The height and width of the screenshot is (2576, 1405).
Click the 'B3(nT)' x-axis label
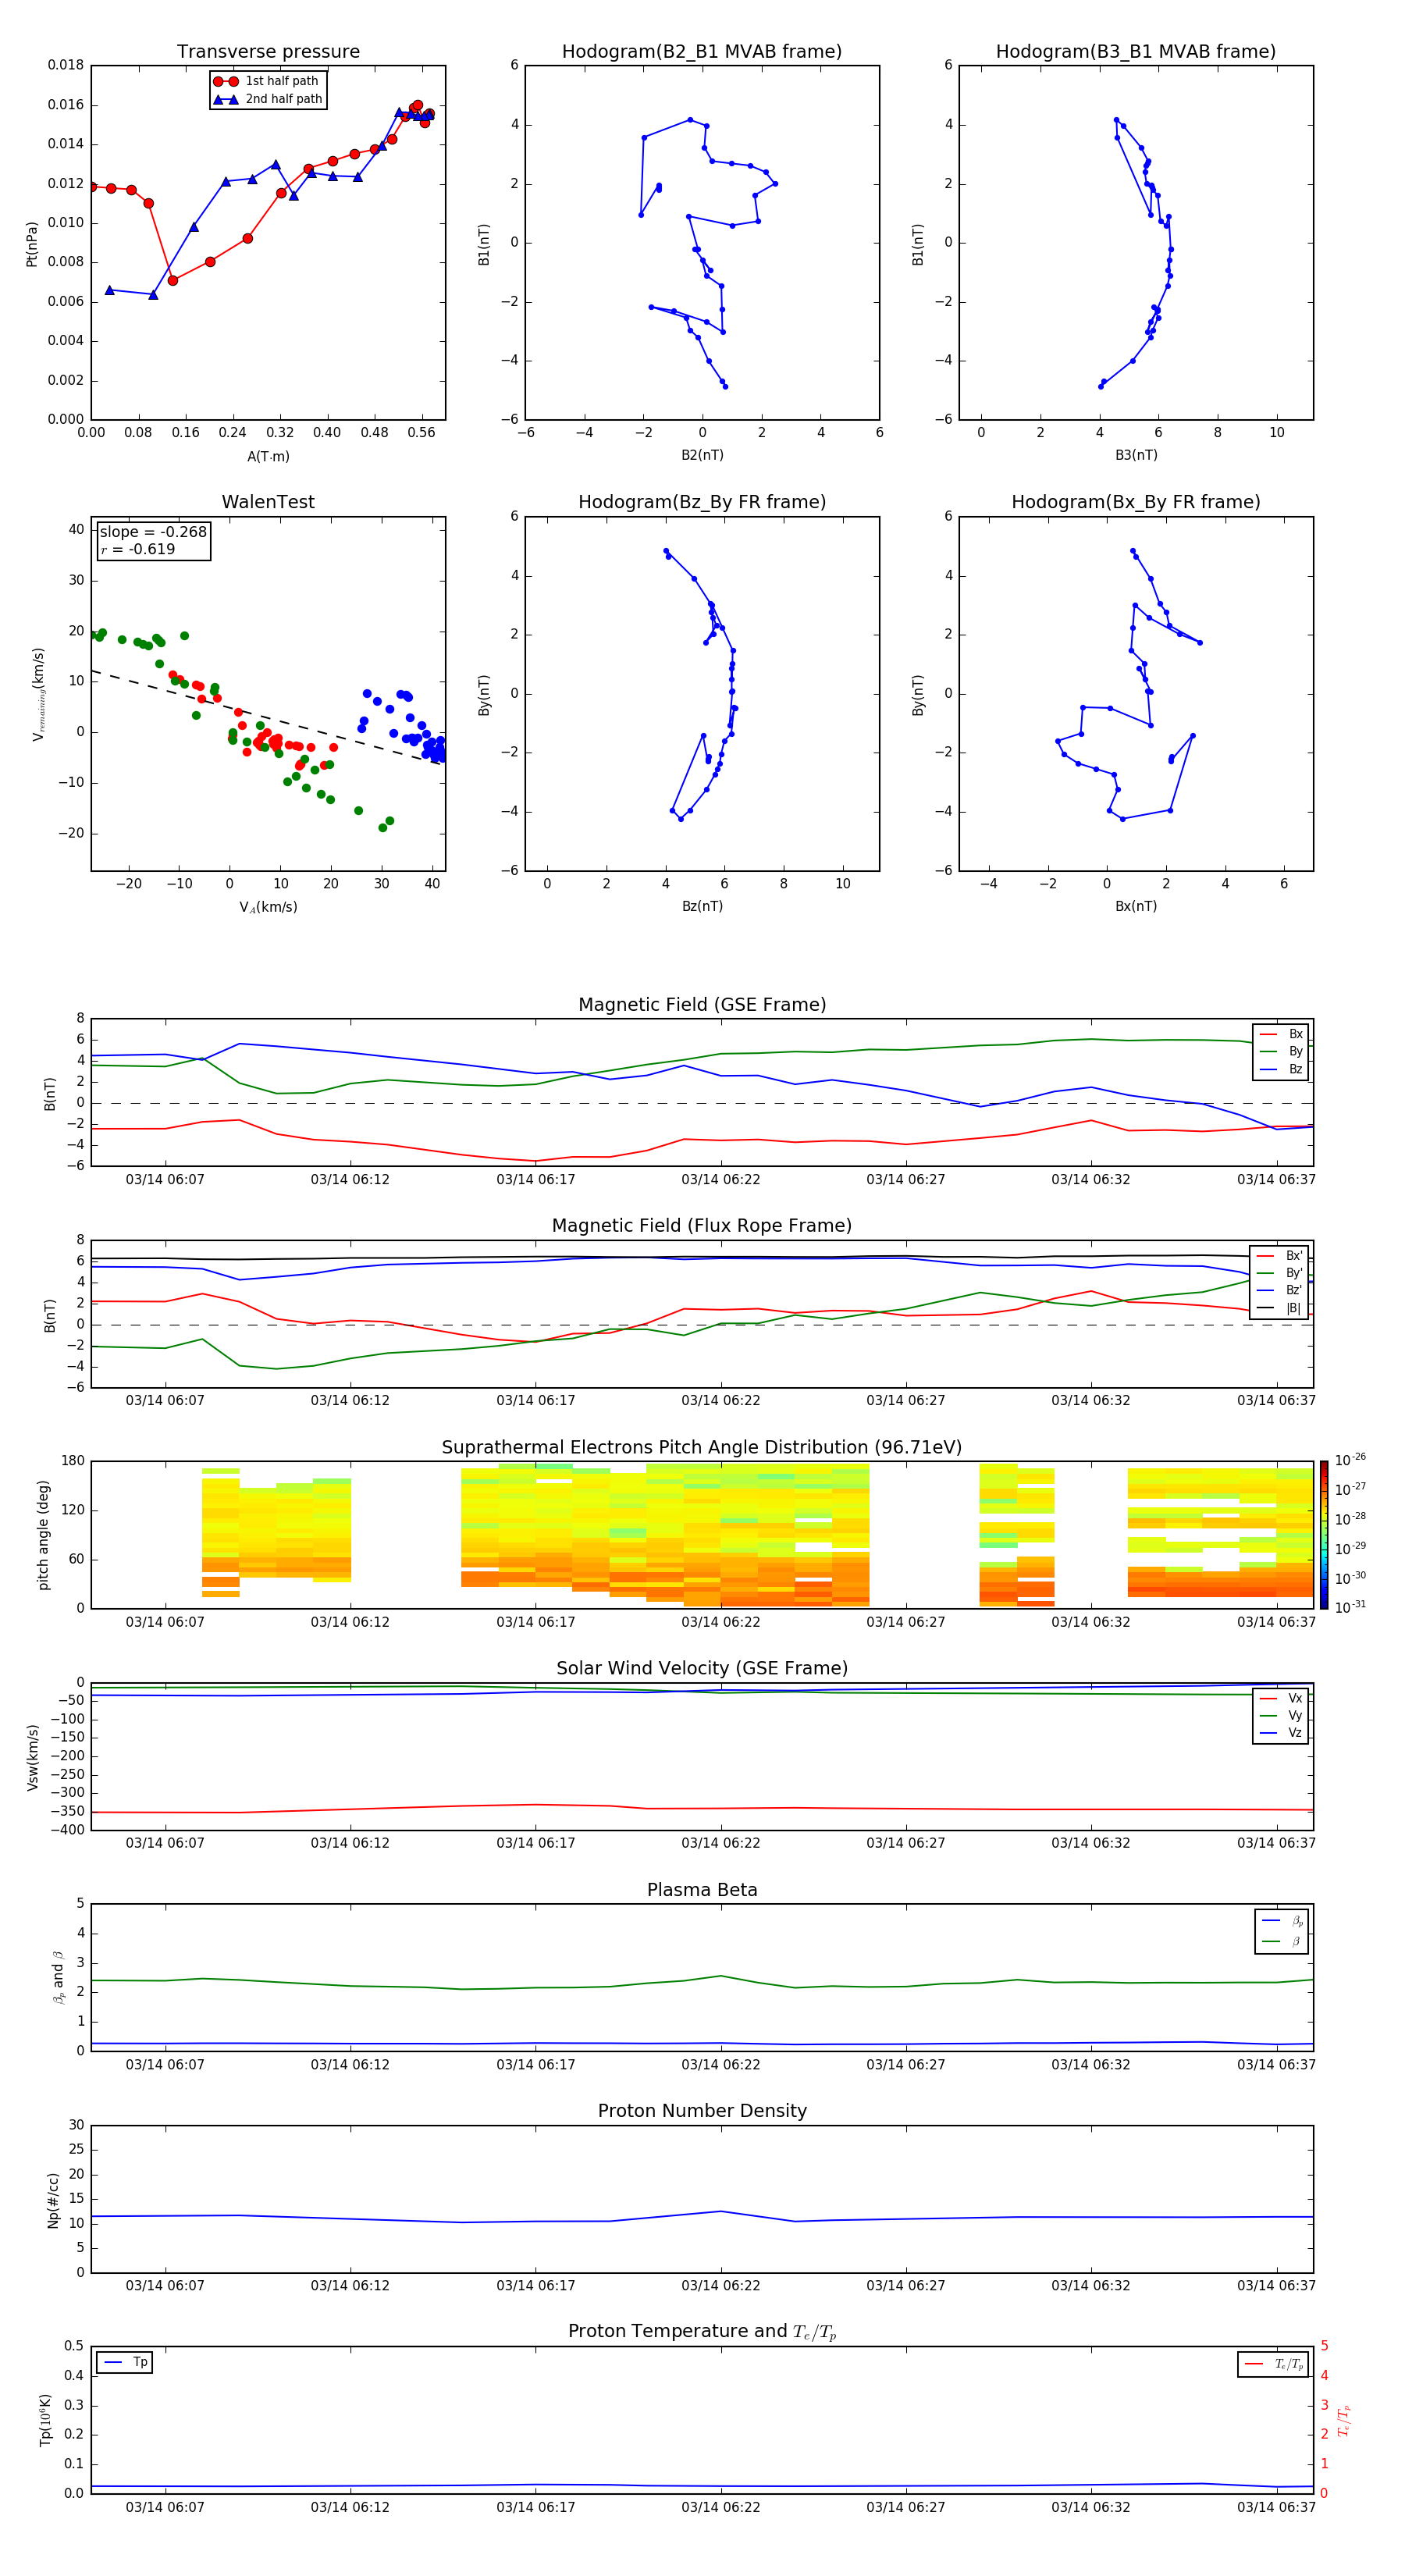1136,455
